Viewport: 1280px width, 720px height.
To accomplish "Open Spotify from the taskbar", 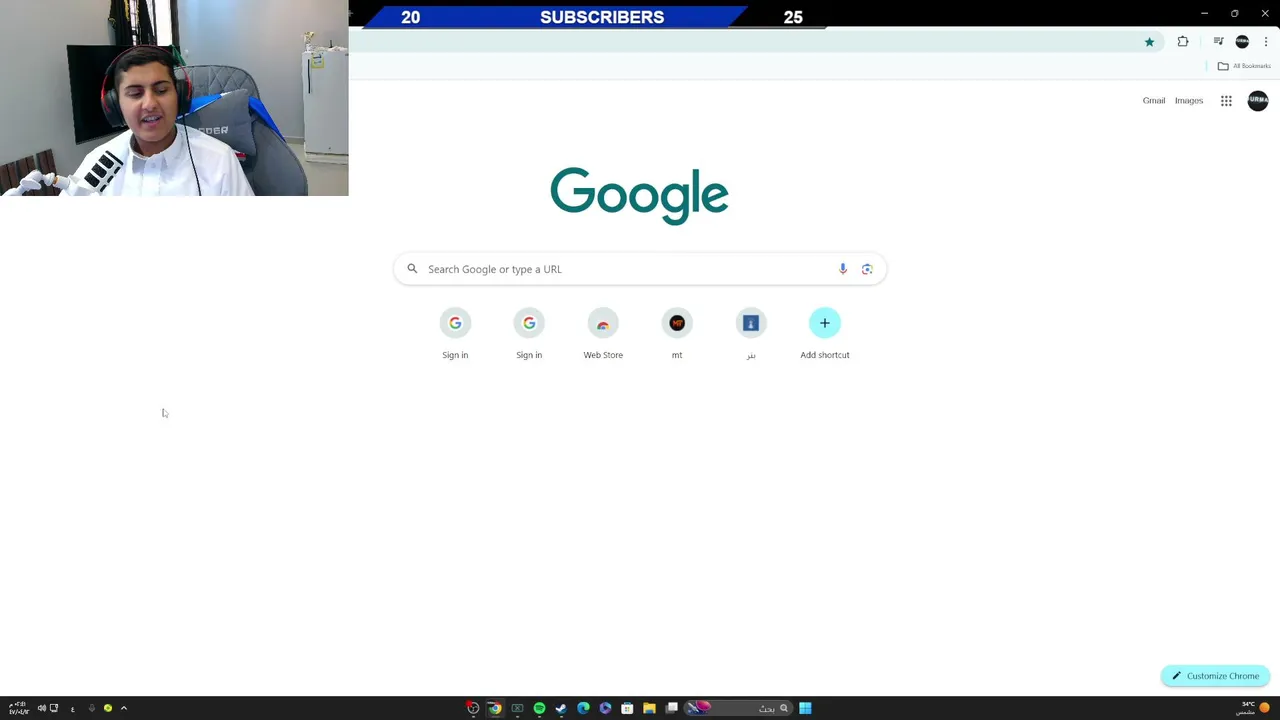I will click(x=539, y=708).
